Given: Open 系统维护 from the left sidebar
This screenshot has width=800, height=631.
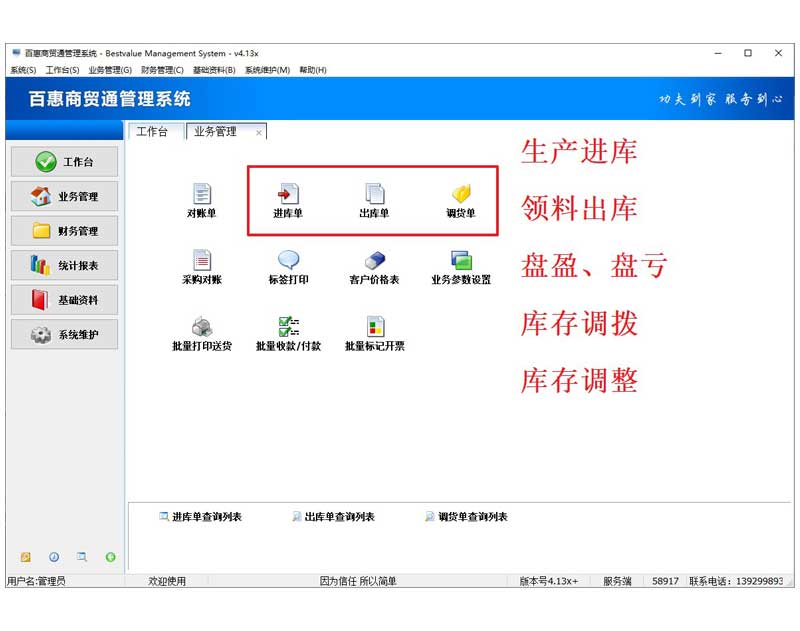Looking at the screenshot, I should tap(64, 335).
